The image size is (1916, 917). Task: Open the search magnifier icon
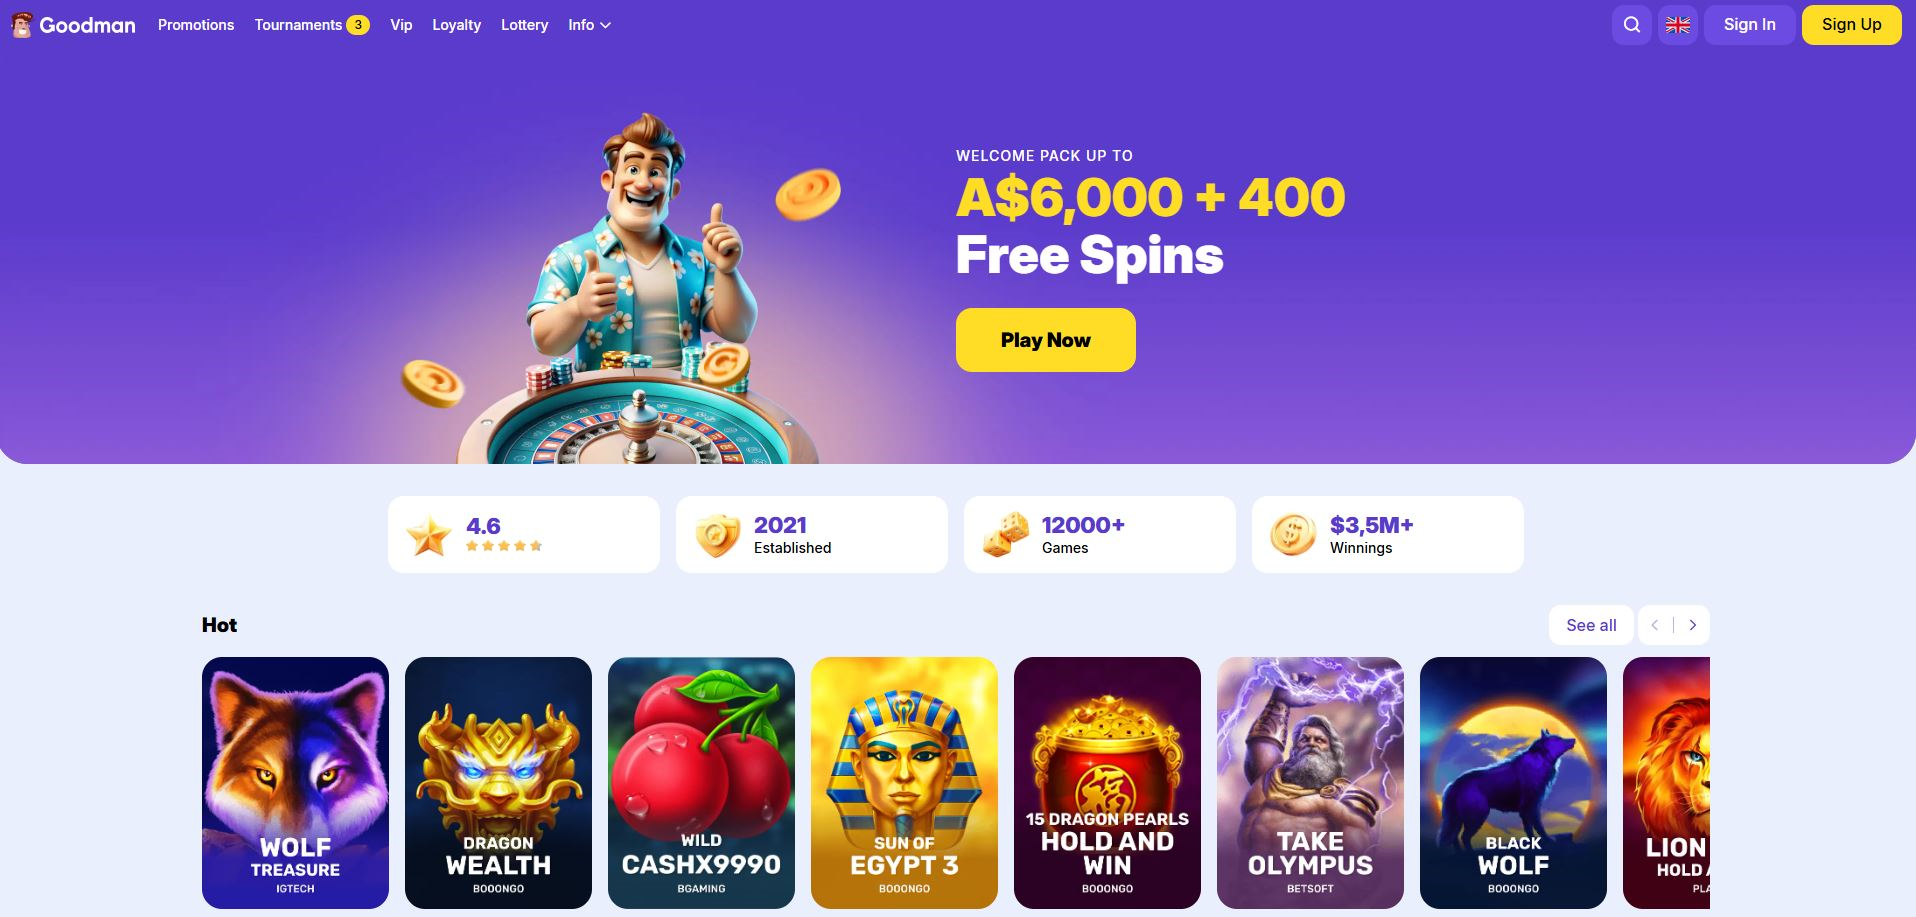coord(1631,25)
